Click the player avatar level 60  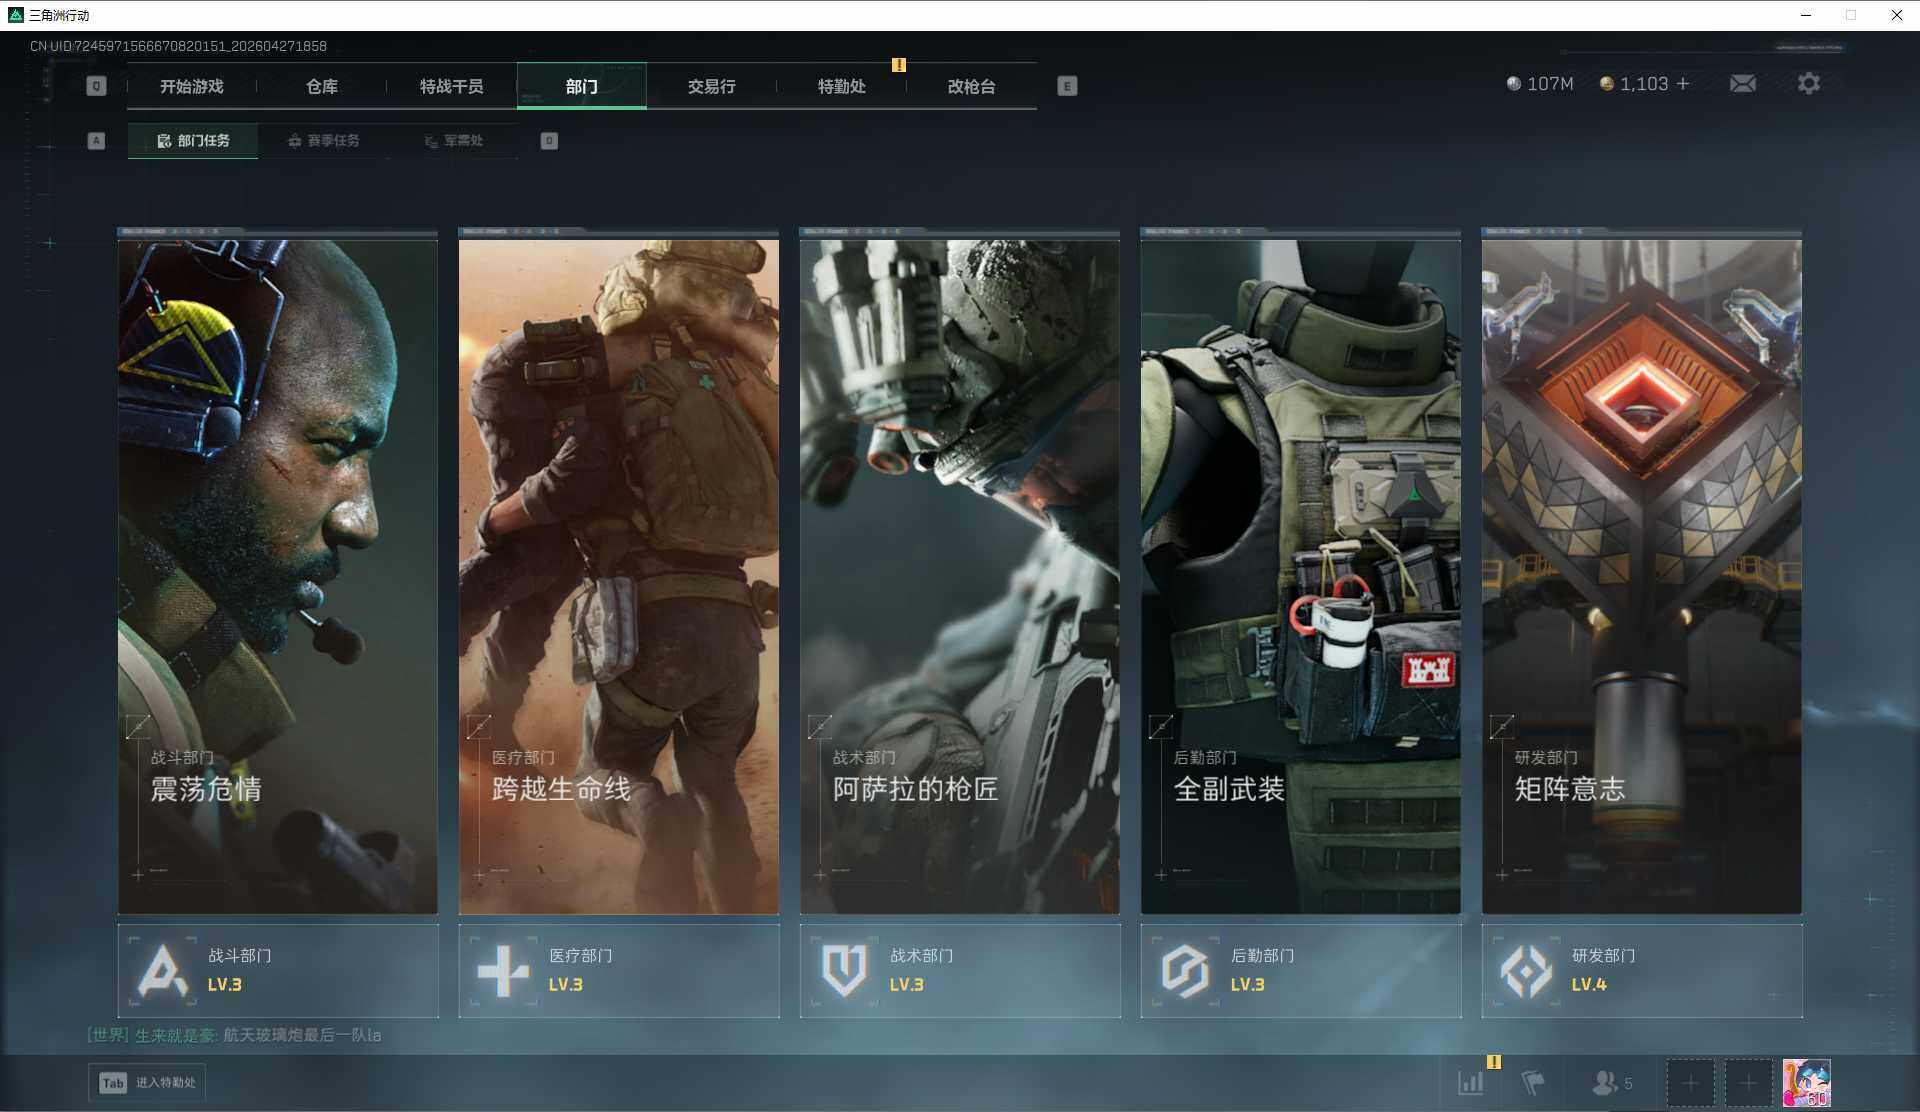(1807, 1083)
